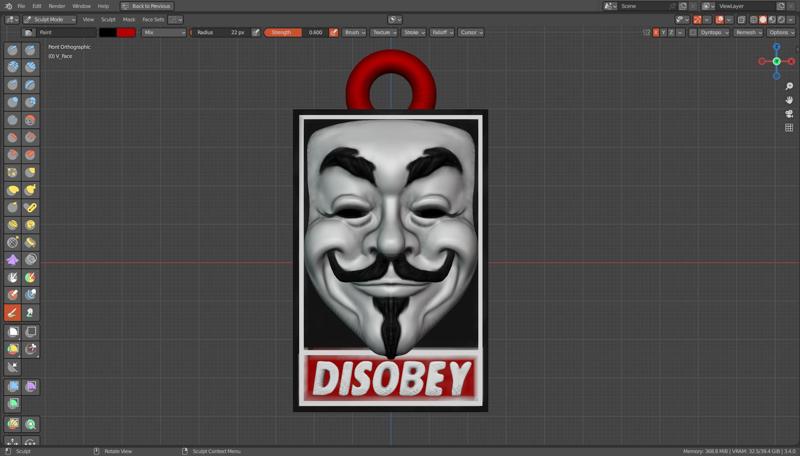Image resolution: width=800 pixels, height=456 pixels.
Task: Open the Window menu
Action: point(81,6)
